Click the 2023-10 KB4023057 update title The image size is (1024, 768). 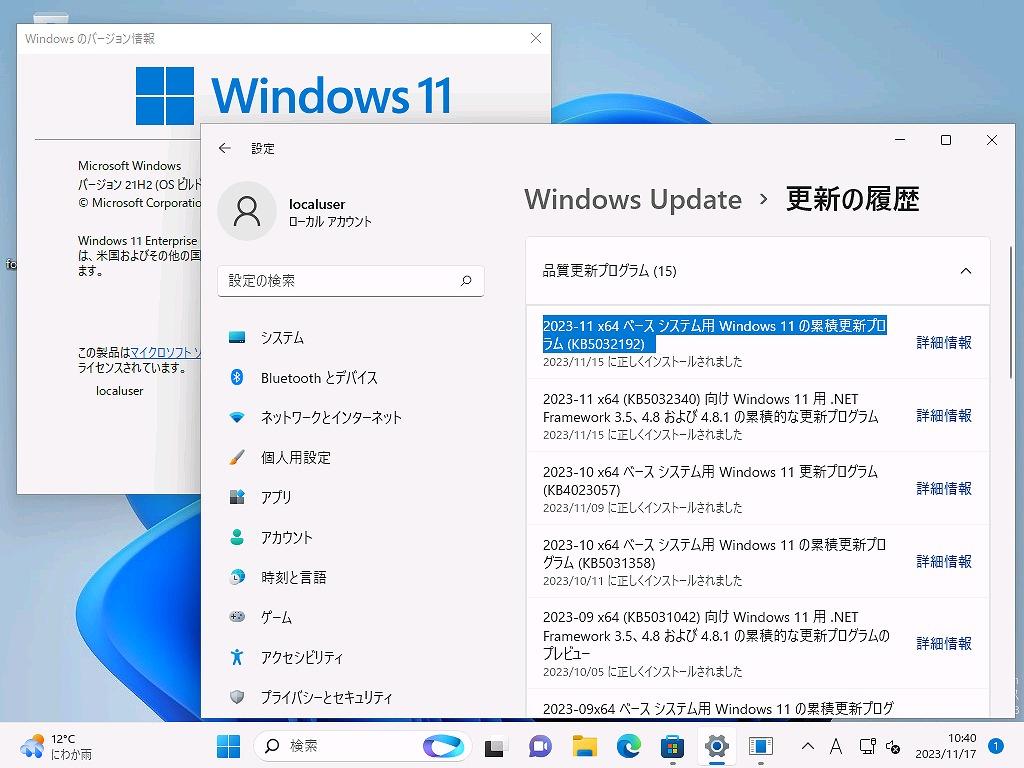[711, 481]
